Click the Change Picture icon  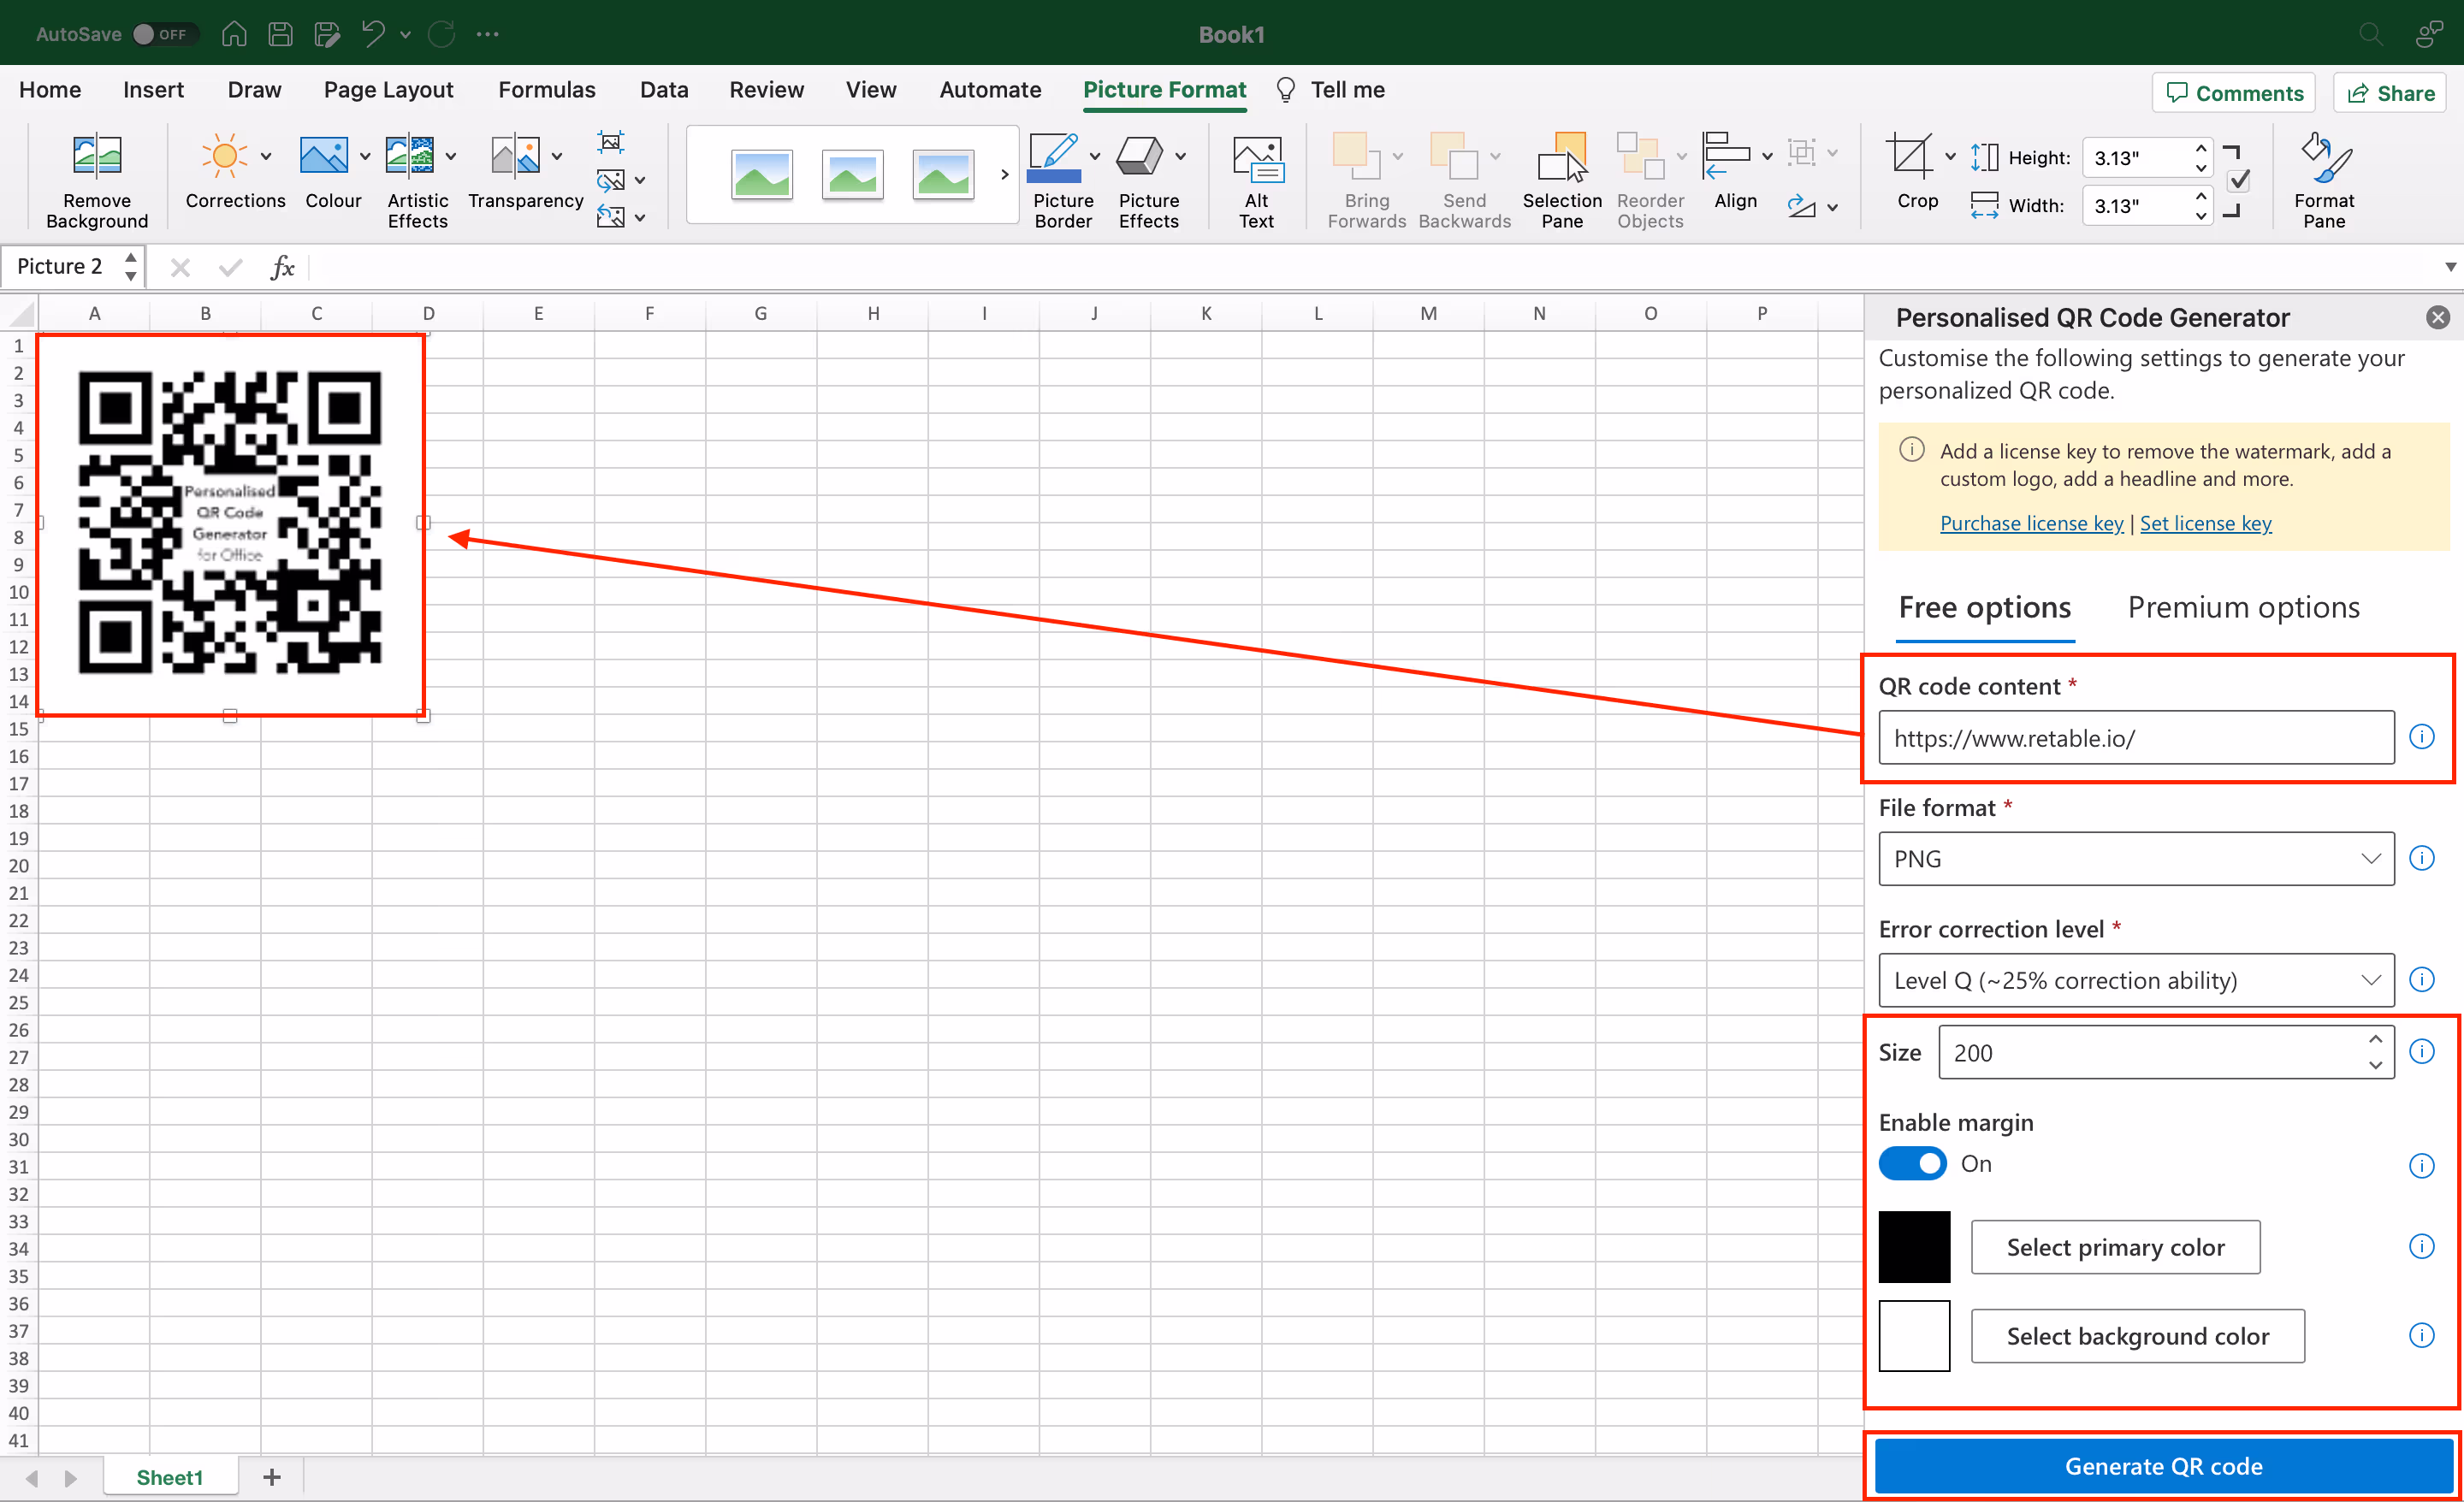[610, 180]
